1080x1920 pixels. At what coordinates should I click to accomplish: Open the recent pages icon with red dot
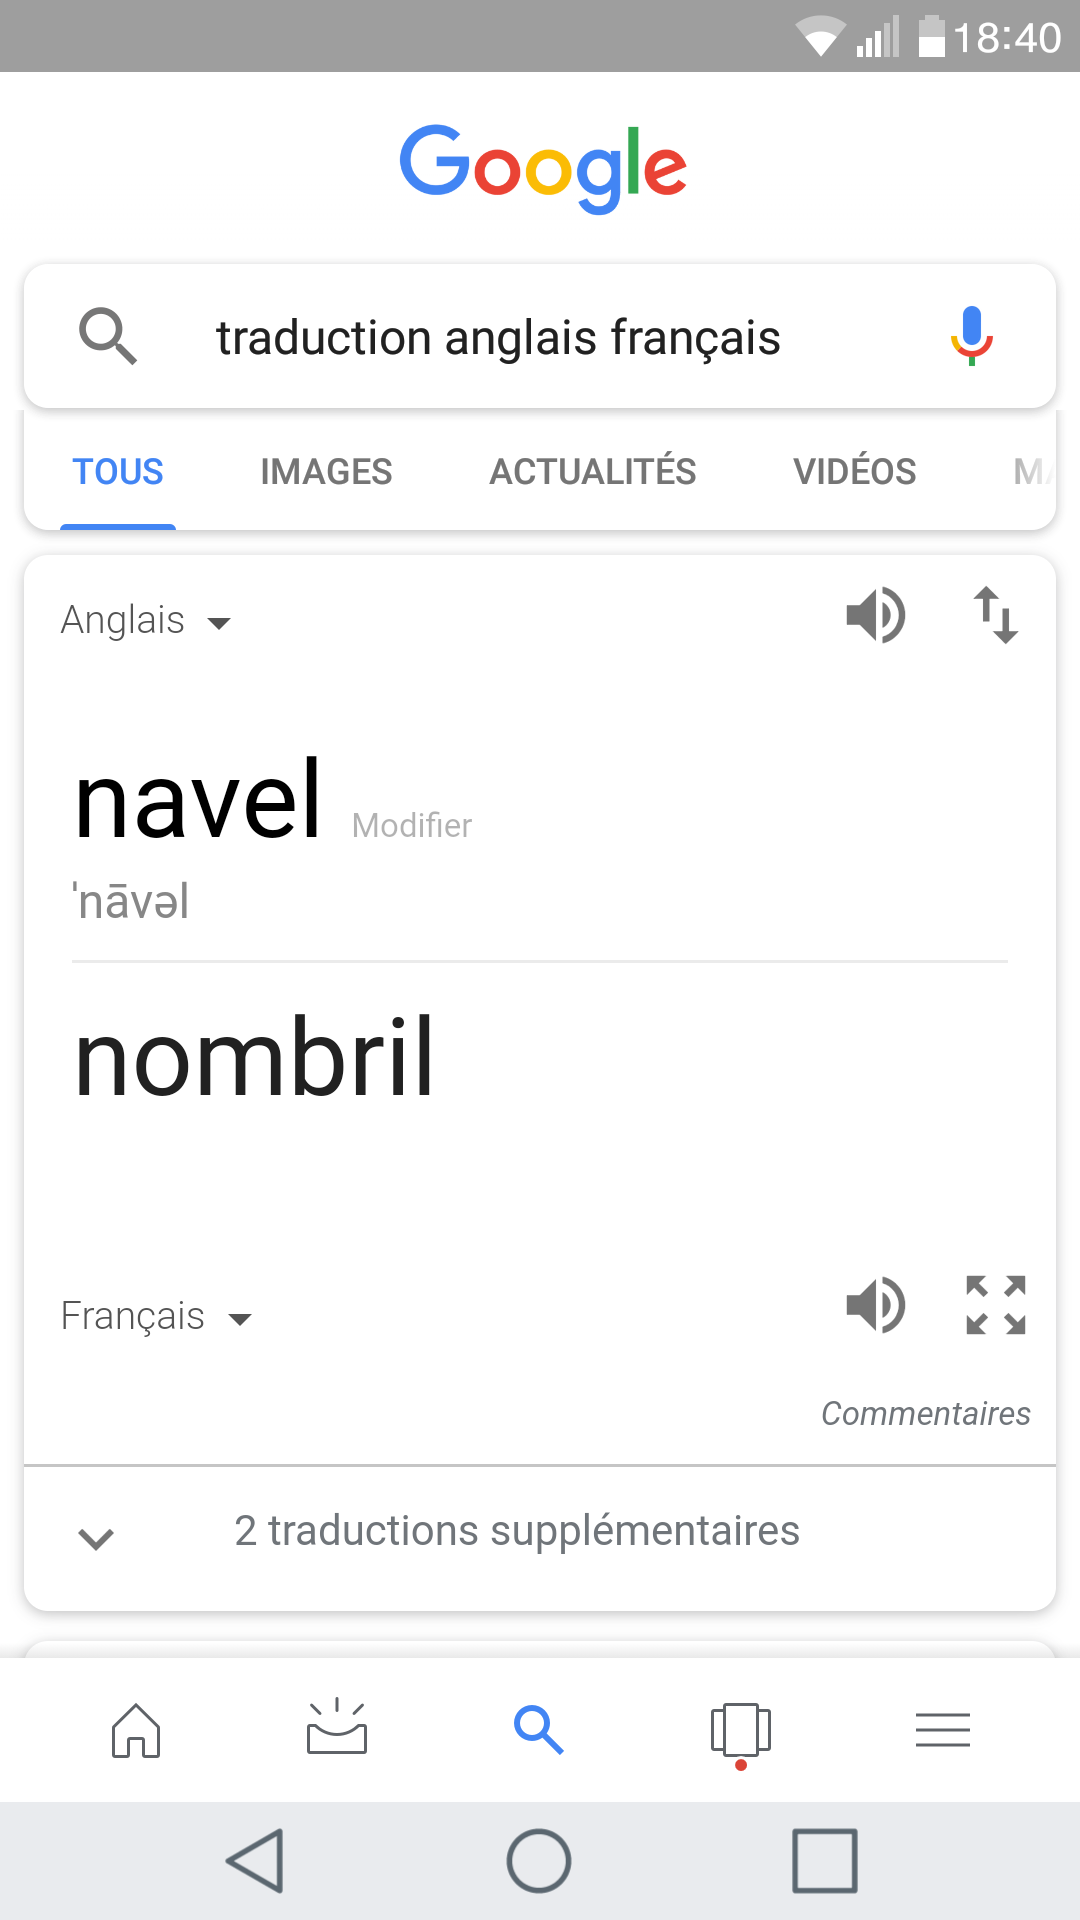pos(741,1734)
